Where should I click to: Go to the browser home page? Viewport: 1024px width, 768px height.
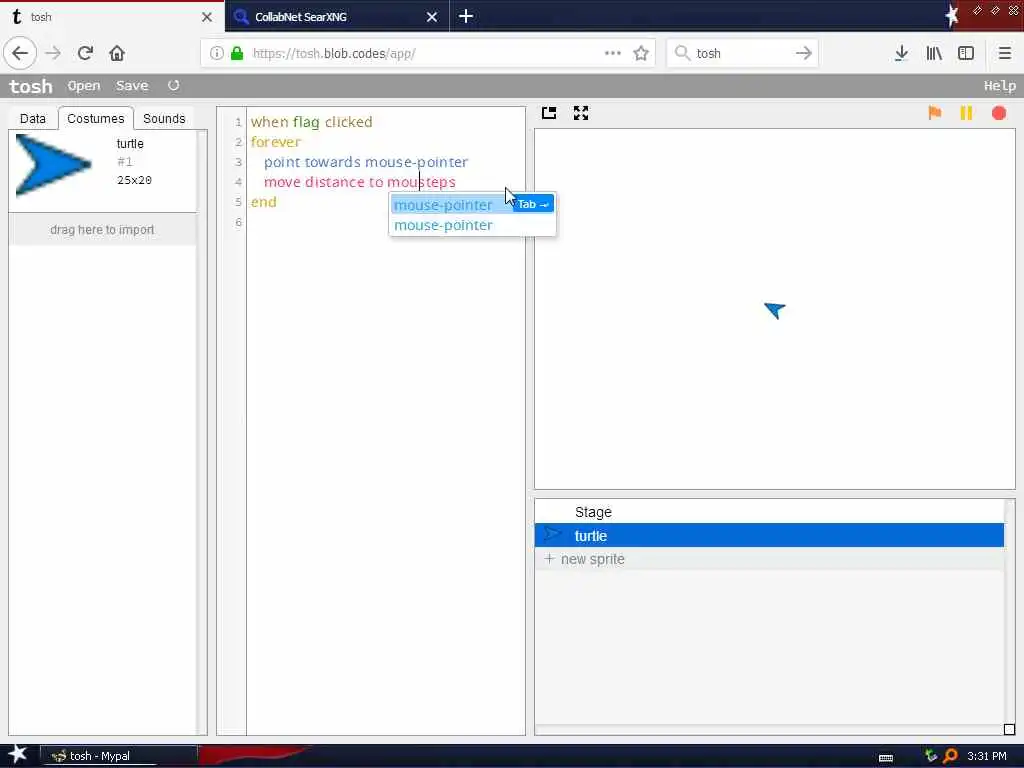point(117,53)
